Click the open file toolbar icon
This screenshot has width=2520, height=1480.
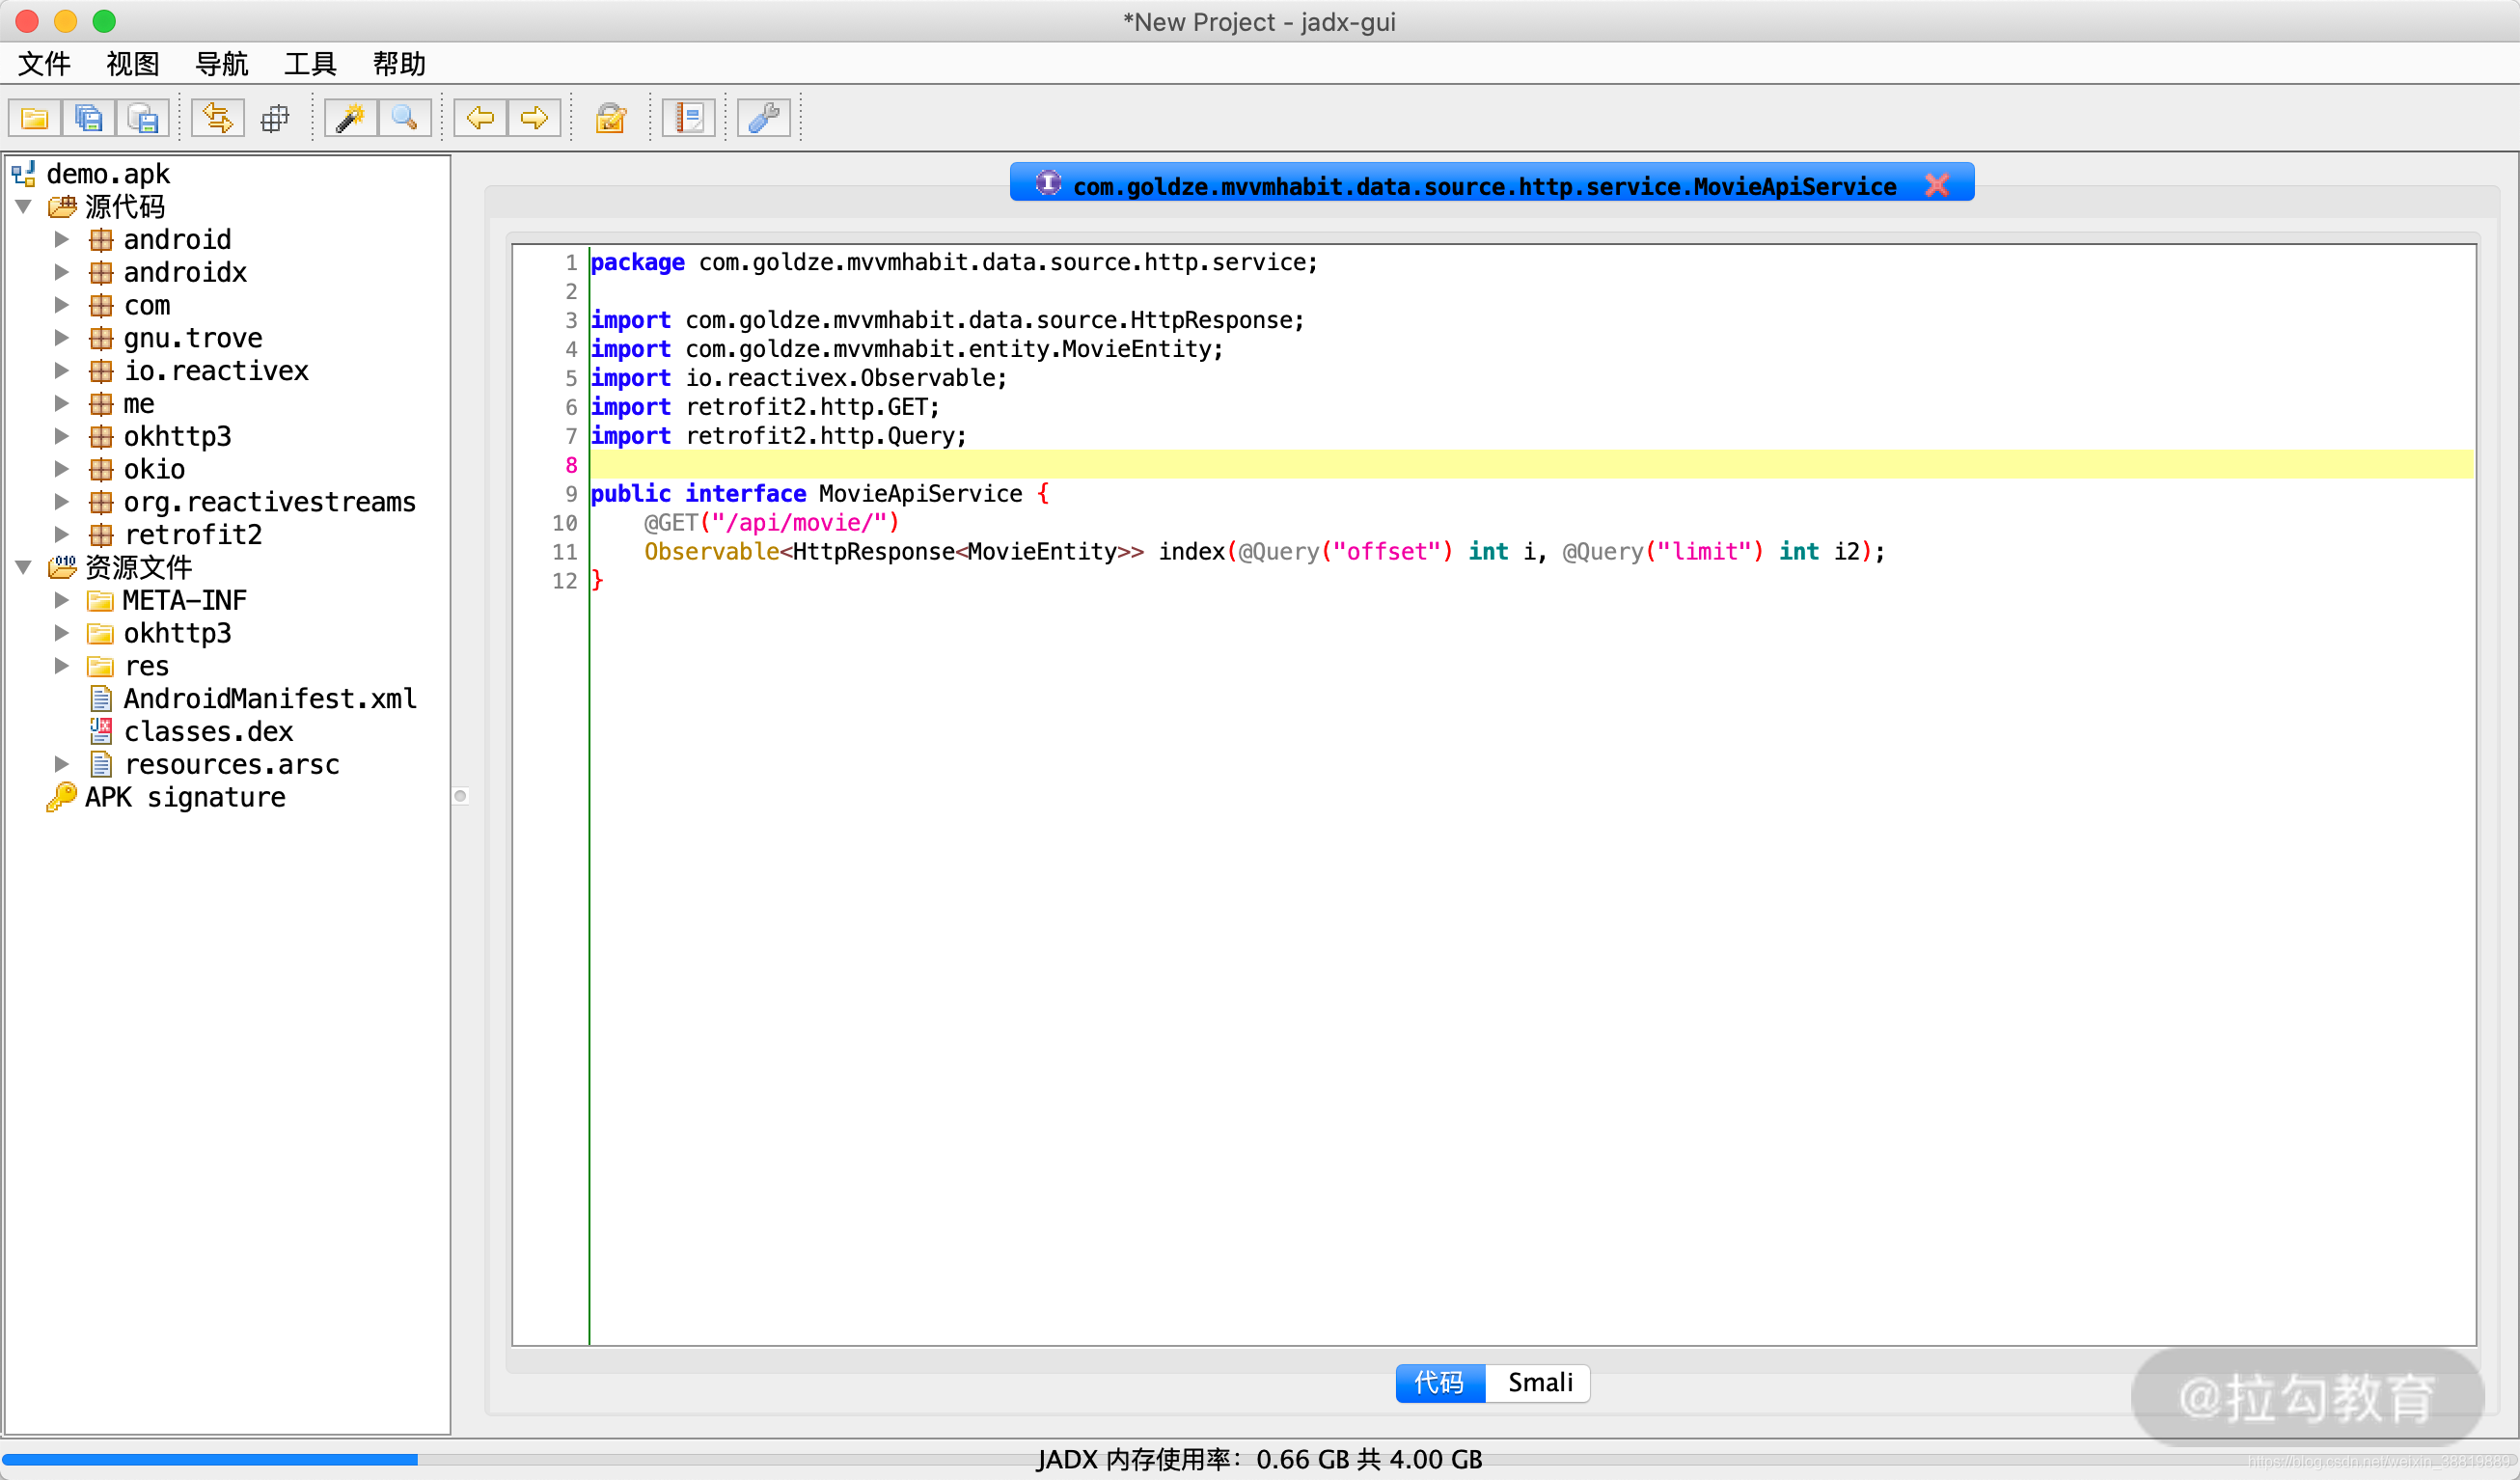34,118
